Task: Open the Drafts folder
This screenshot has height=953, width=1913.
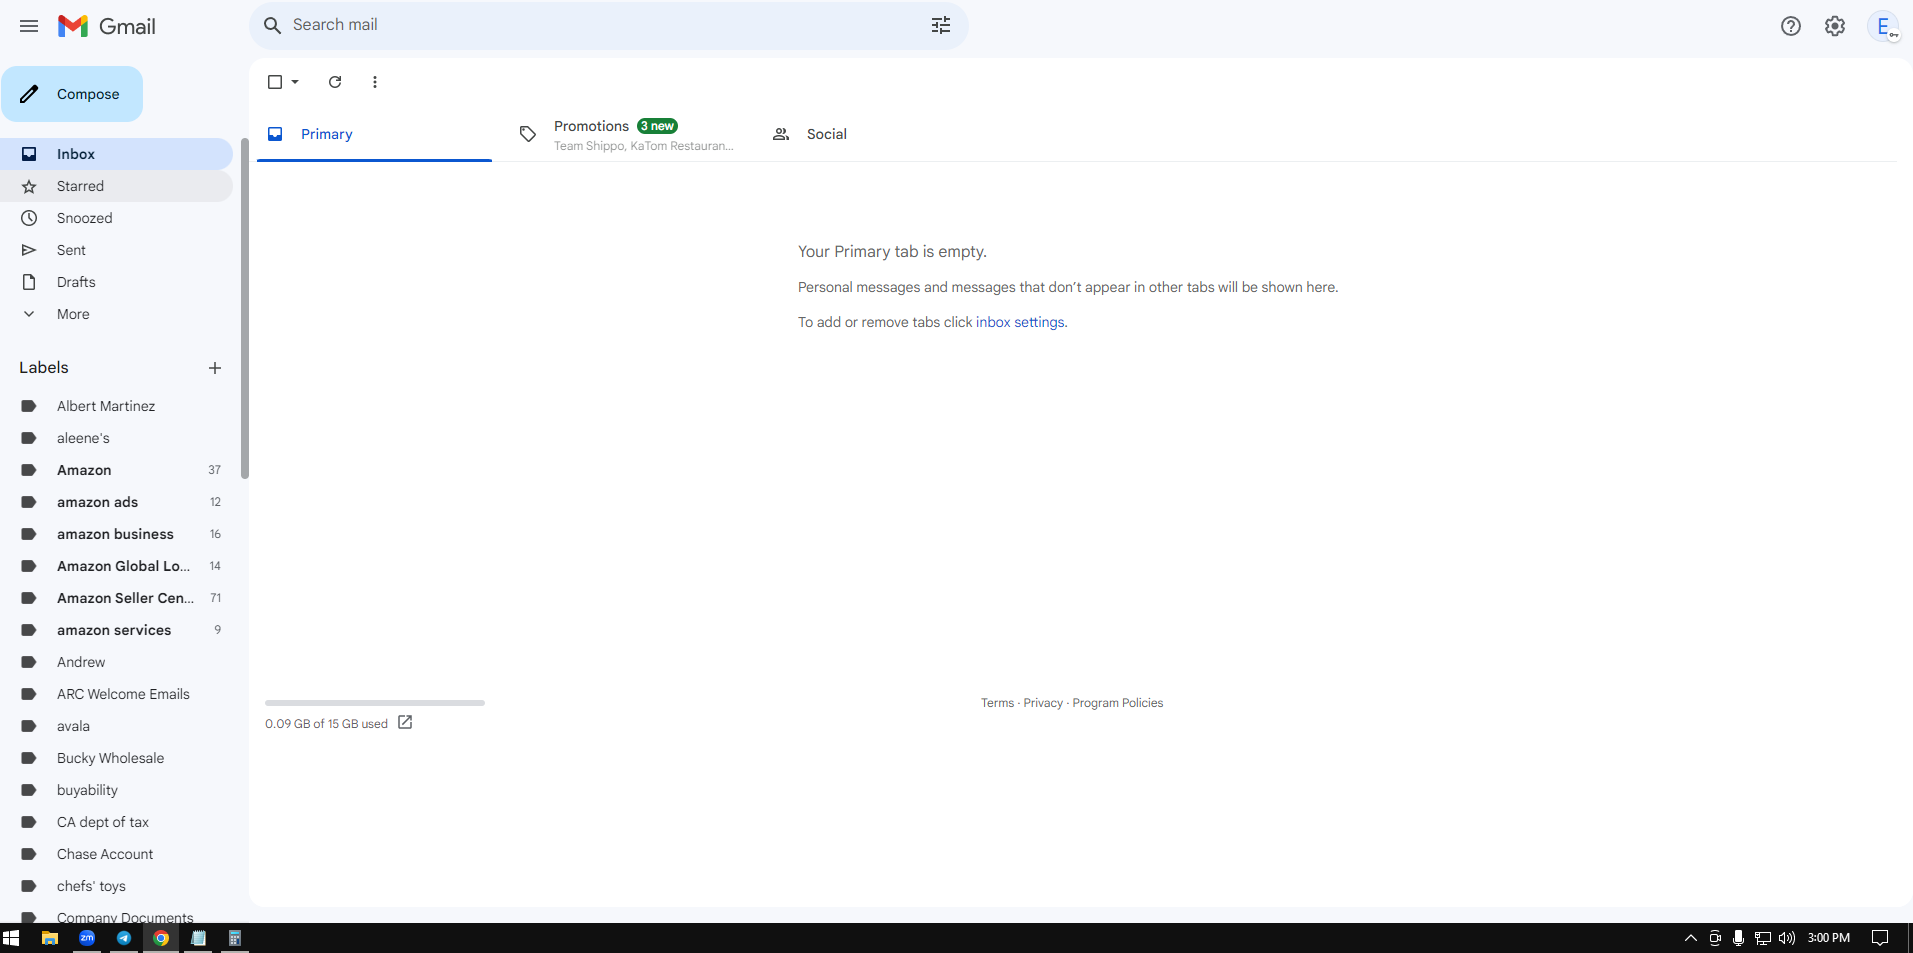Action: [x=116, y=282]
